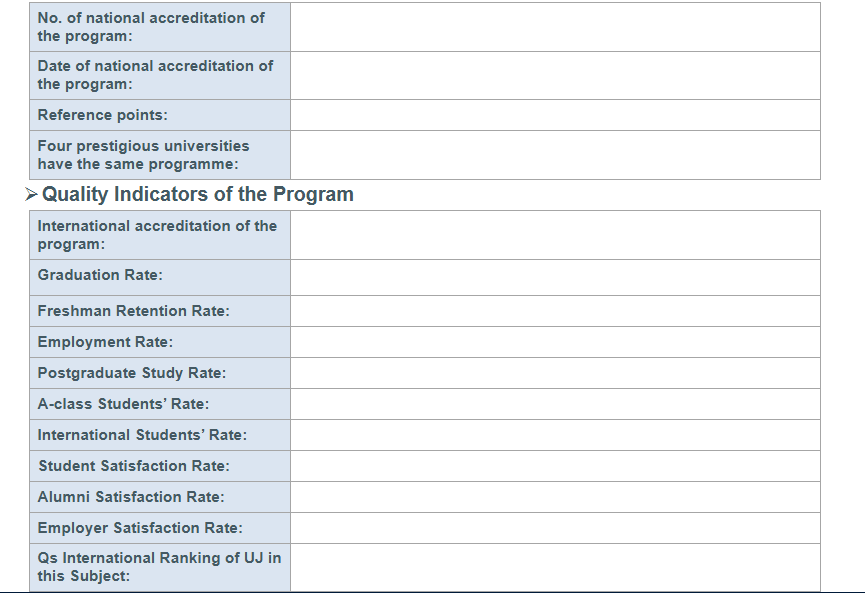Click the Reference points label
This screenshot has height=593, width=865.
[x=103, y=115]
